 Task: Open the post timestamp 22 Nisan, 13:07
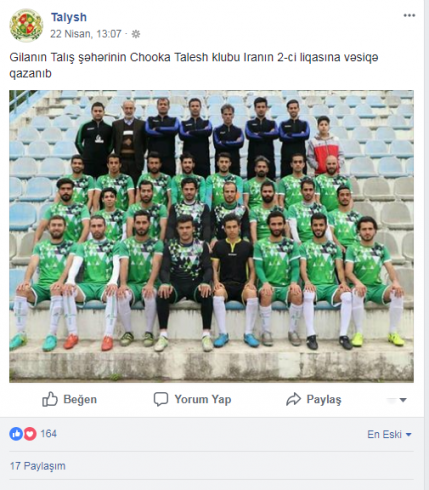86,34
